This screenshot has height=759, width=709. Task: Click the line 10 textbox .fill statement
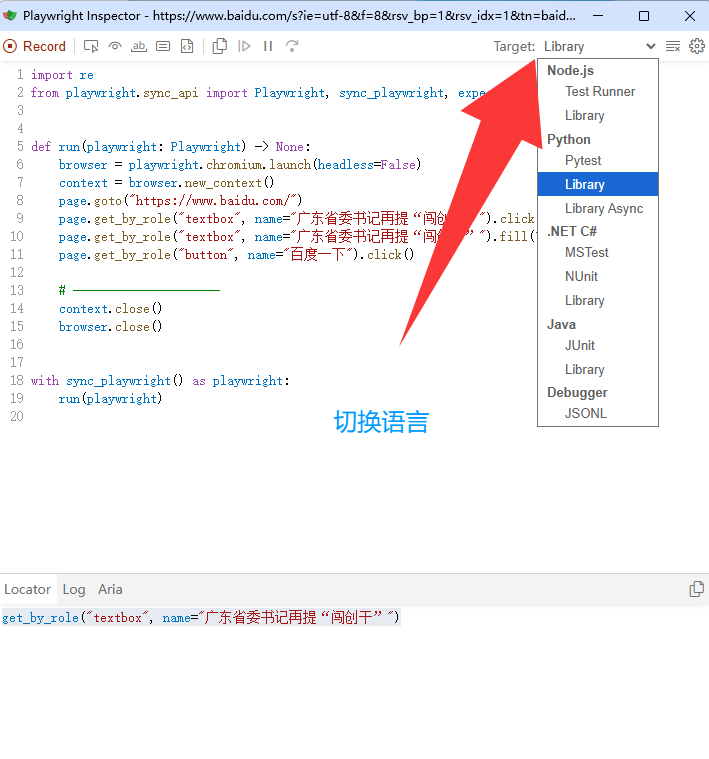[297, 237]
